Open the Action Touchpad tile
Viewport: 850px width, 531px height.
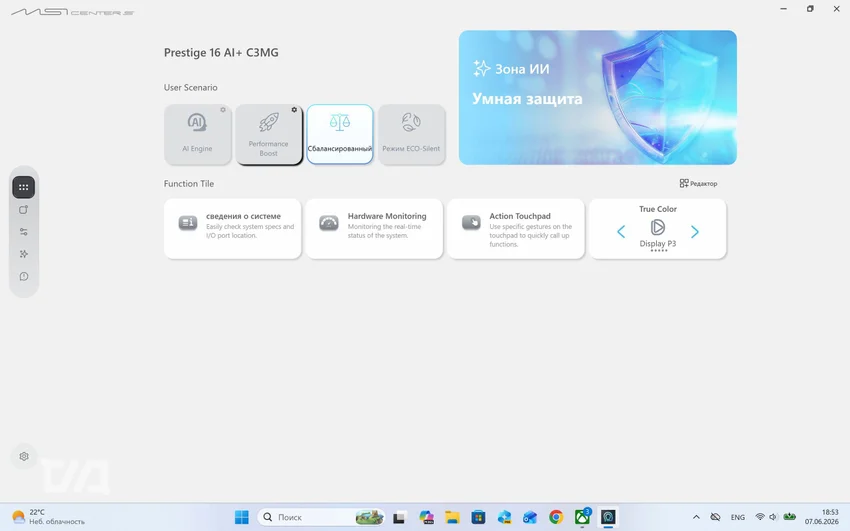pyautogui.click(x=516, y=229)
